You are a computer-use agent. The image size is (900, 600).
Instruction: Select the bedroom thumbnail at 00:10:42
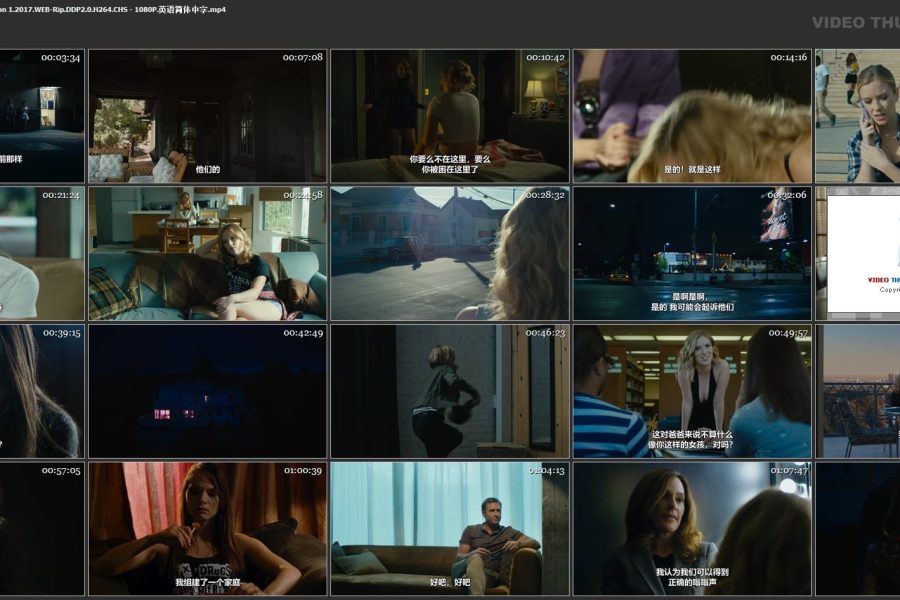450,116
